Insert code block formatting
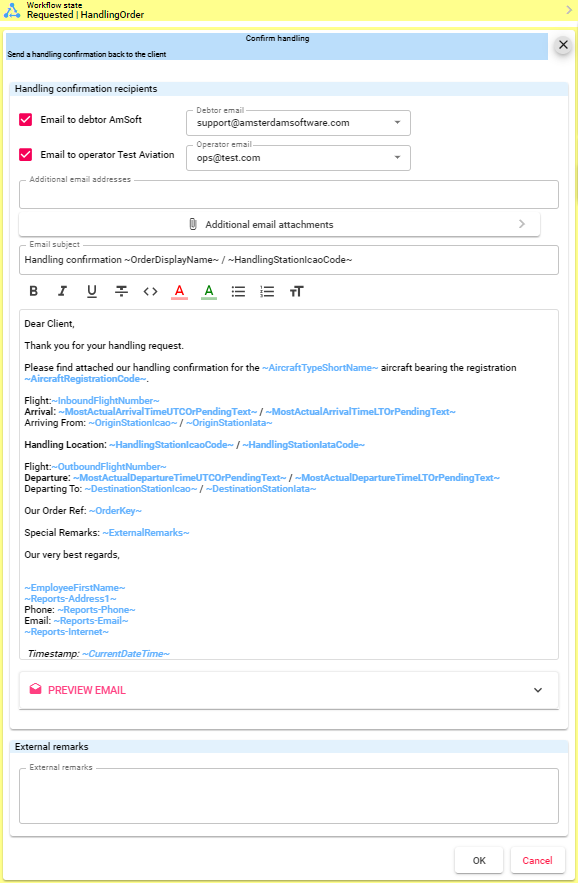 click(150, 291)
